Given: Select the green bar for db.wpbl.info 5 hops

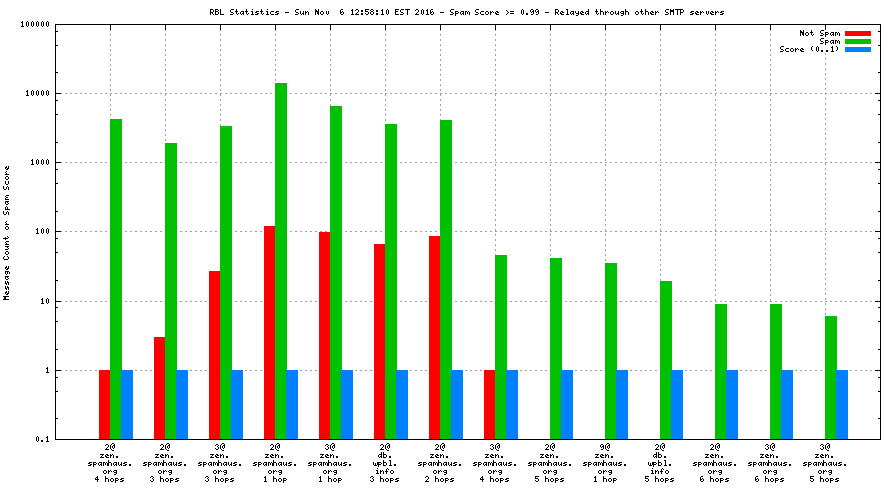Looking at the screenshot, I should pos(666,359).
